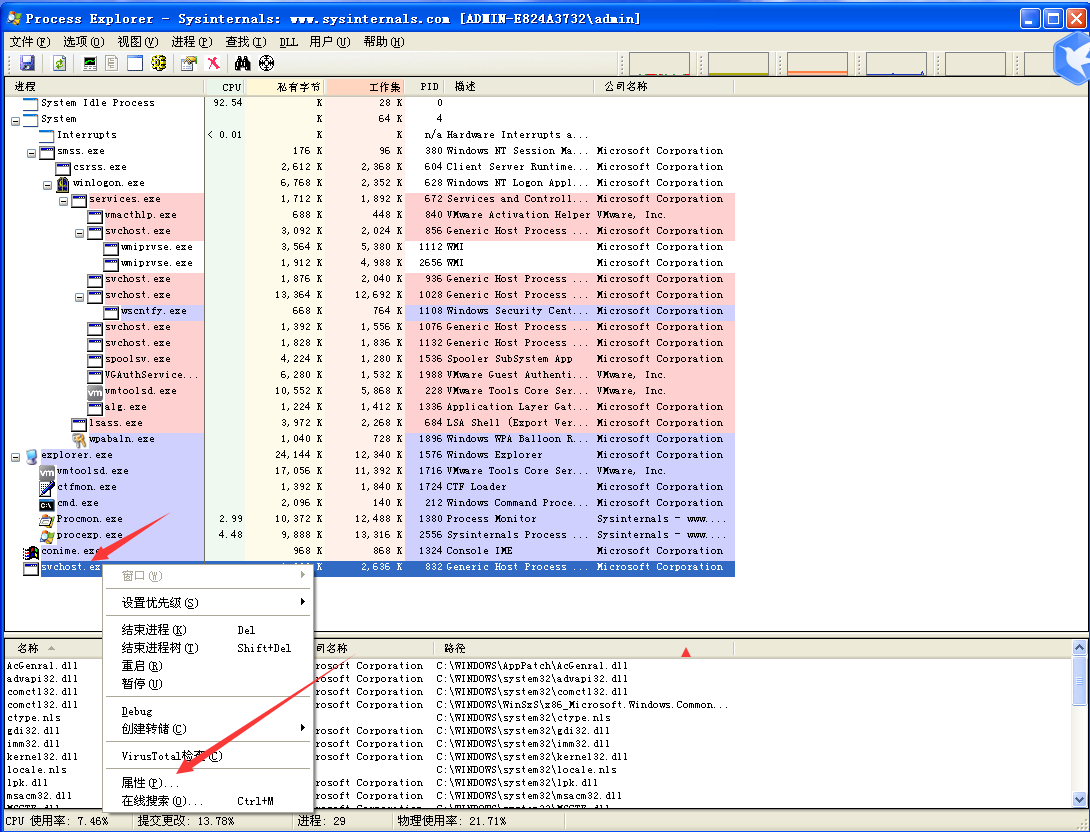Choose VirusTotal检查 from the context menu
1090x832 pixels.
(x=209, y=756)
